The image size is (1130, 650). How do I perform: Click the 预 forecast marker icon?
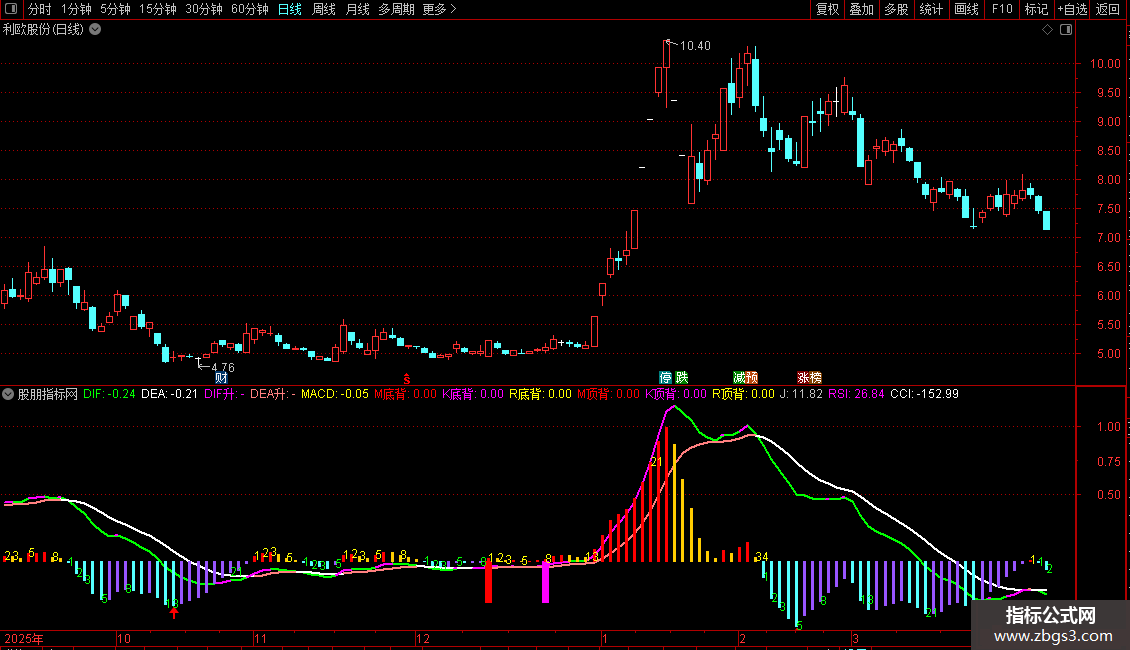pos(752,378)
